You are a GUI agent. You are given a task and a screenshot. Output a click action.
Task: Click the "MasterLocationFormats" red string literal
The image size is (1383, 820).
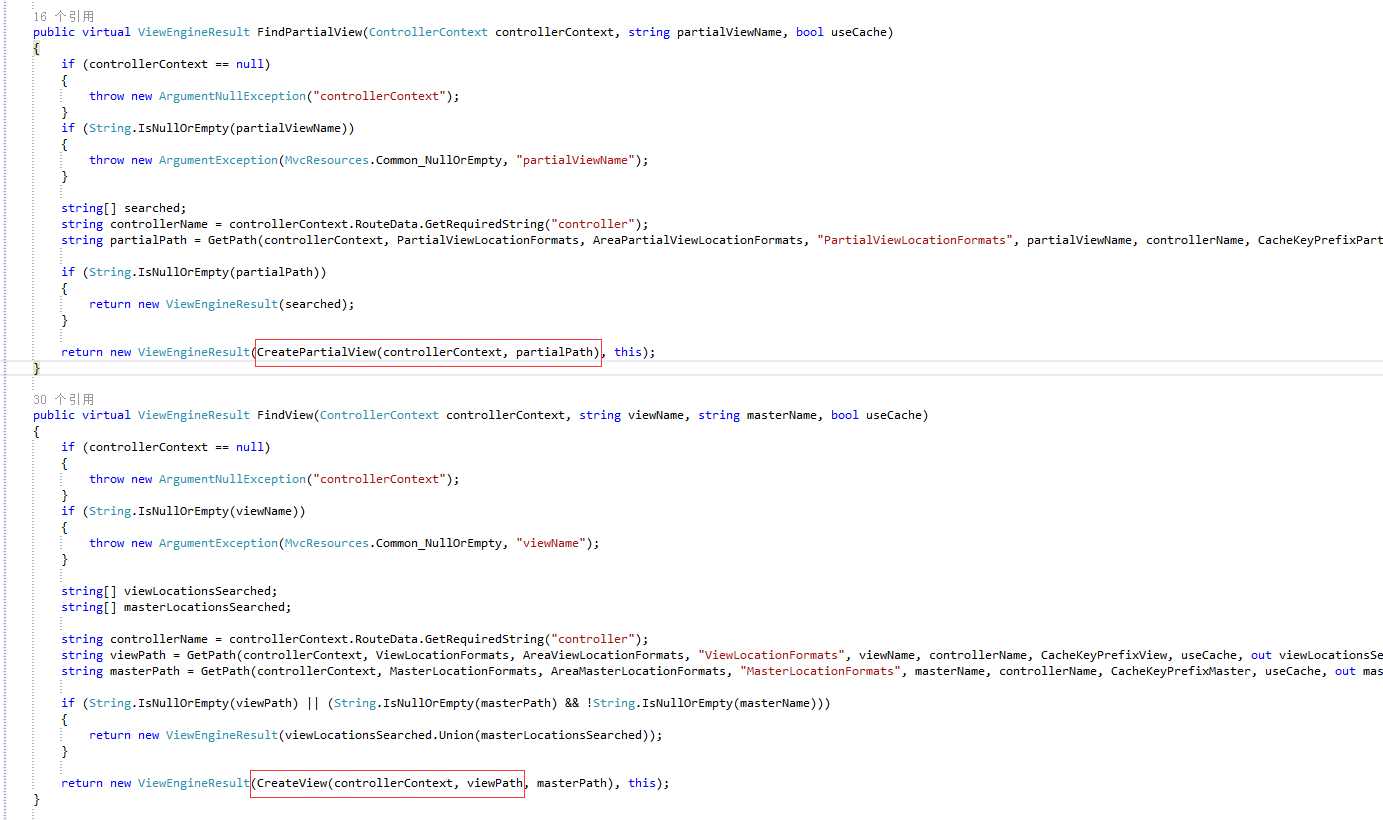[821, 671]
